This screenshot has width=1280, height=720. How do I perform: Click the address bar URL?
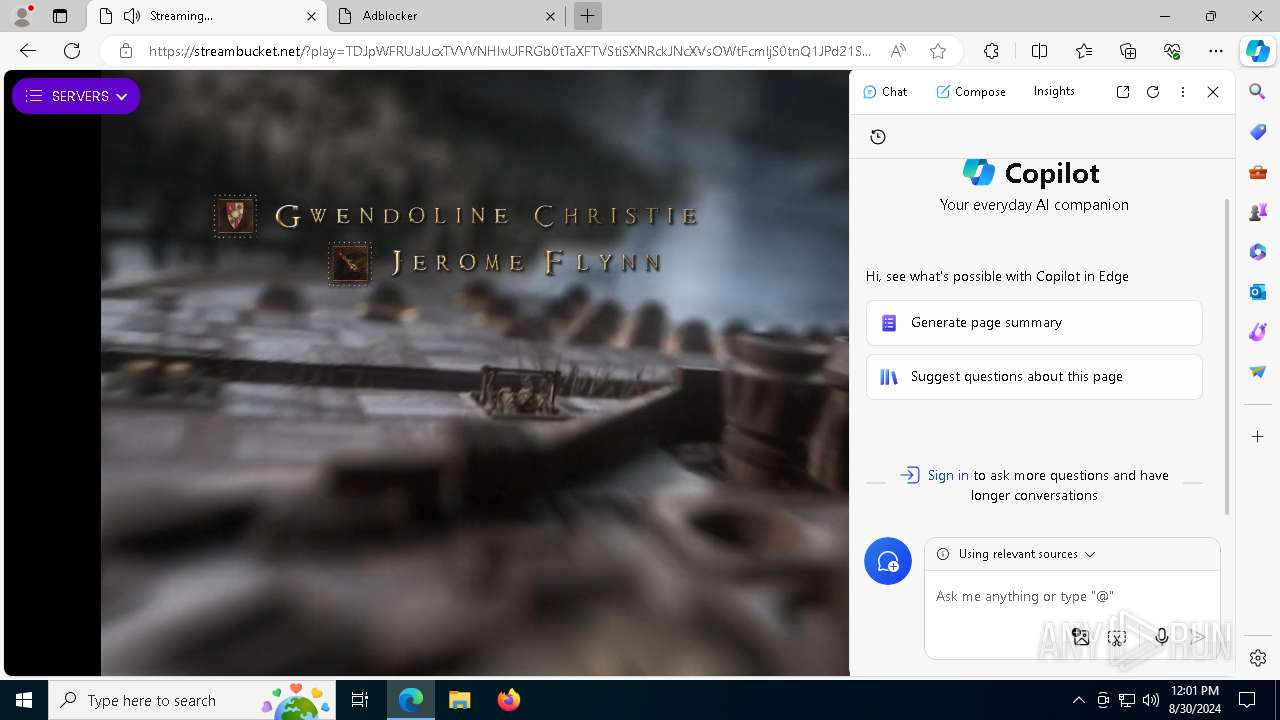[510, 51]
